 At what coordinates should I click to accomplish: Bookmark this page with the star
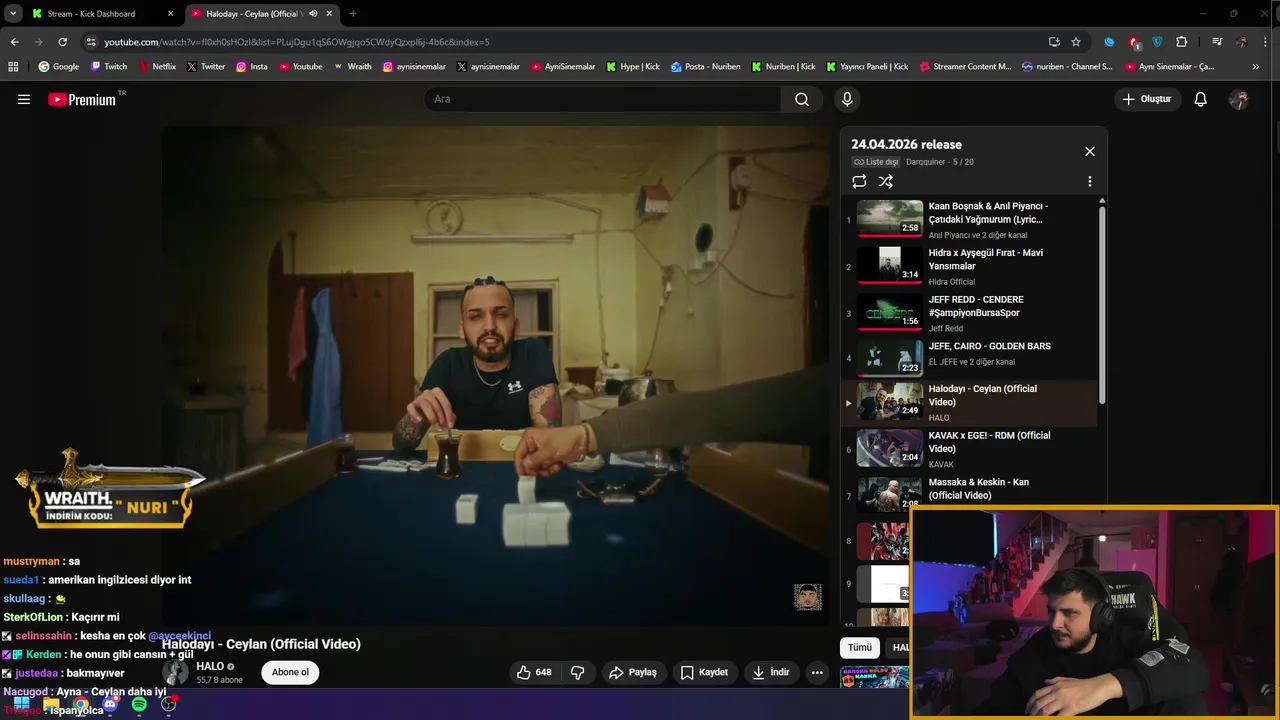[x=1076, y=42]
